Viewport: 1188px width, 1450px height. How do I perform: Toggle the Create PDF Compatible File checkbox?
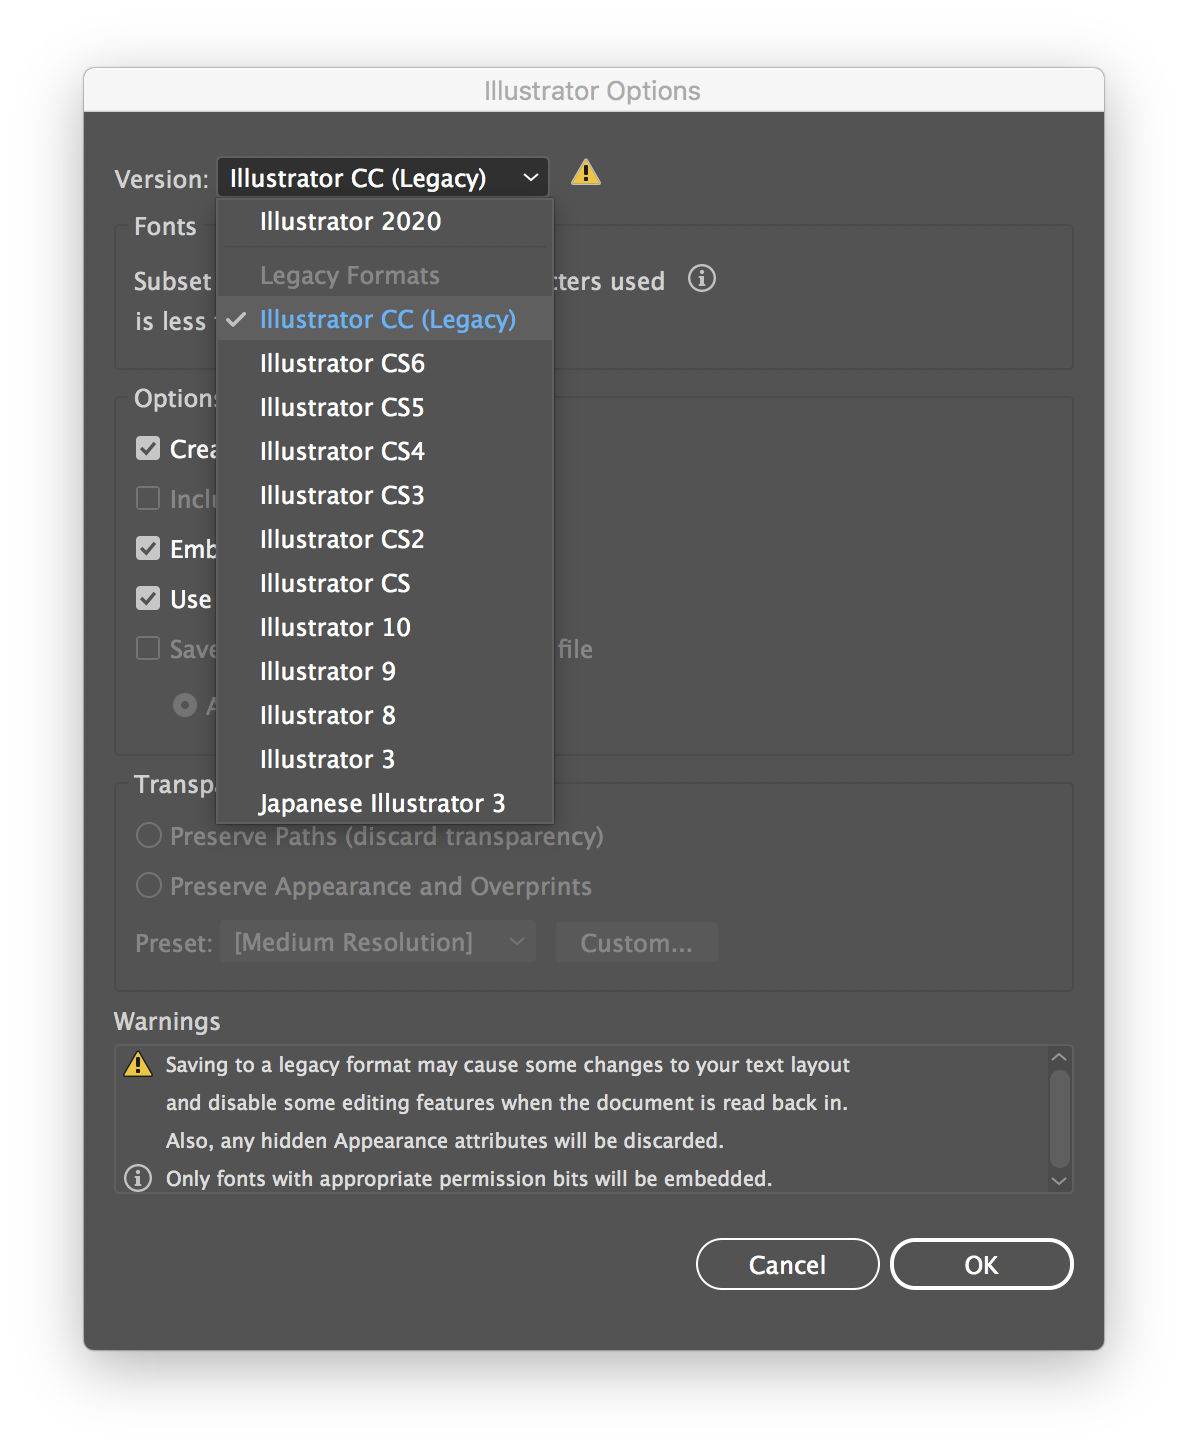148,448
